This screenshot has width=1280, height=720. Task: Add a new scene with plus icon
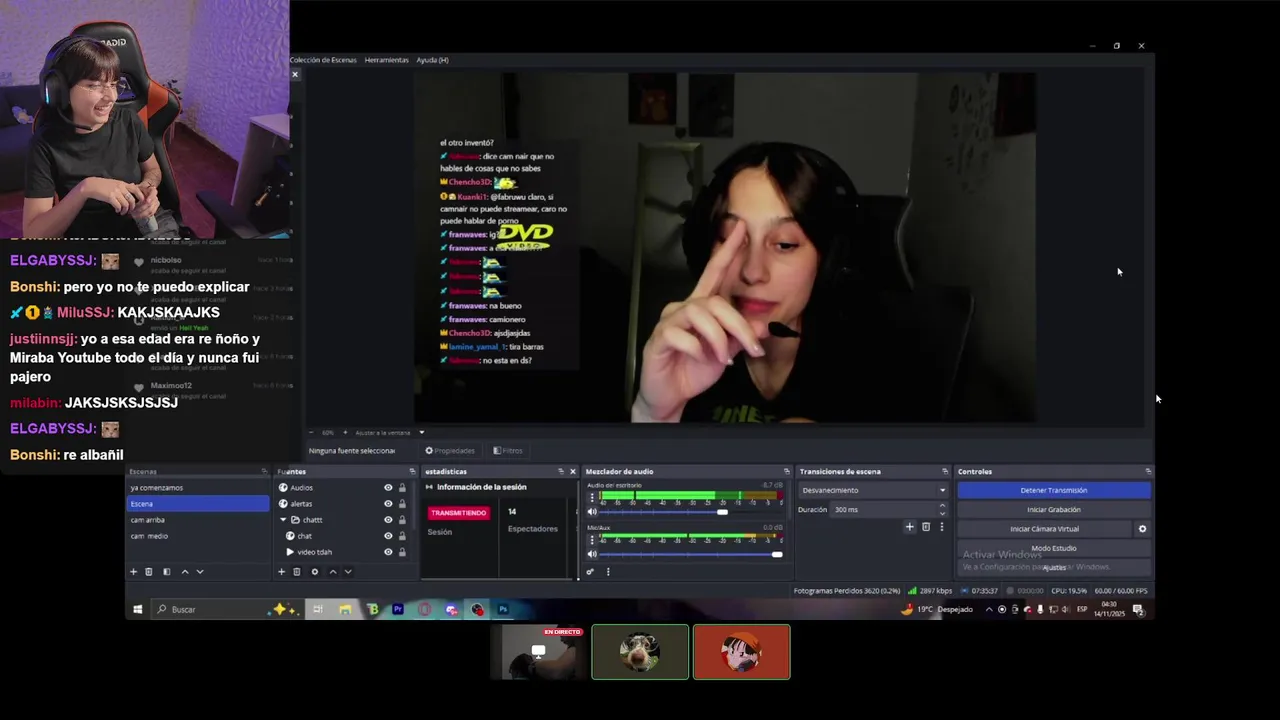[133, 572]
